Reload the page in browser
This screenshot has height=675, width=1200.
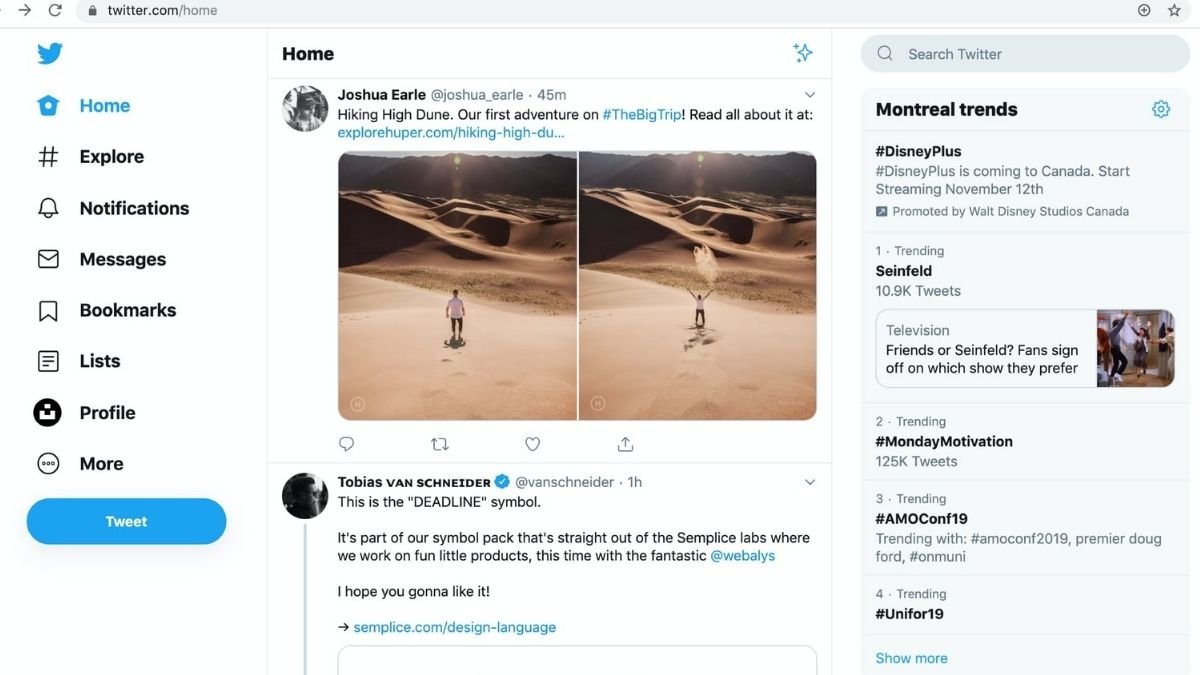click(x=55, y=10)
